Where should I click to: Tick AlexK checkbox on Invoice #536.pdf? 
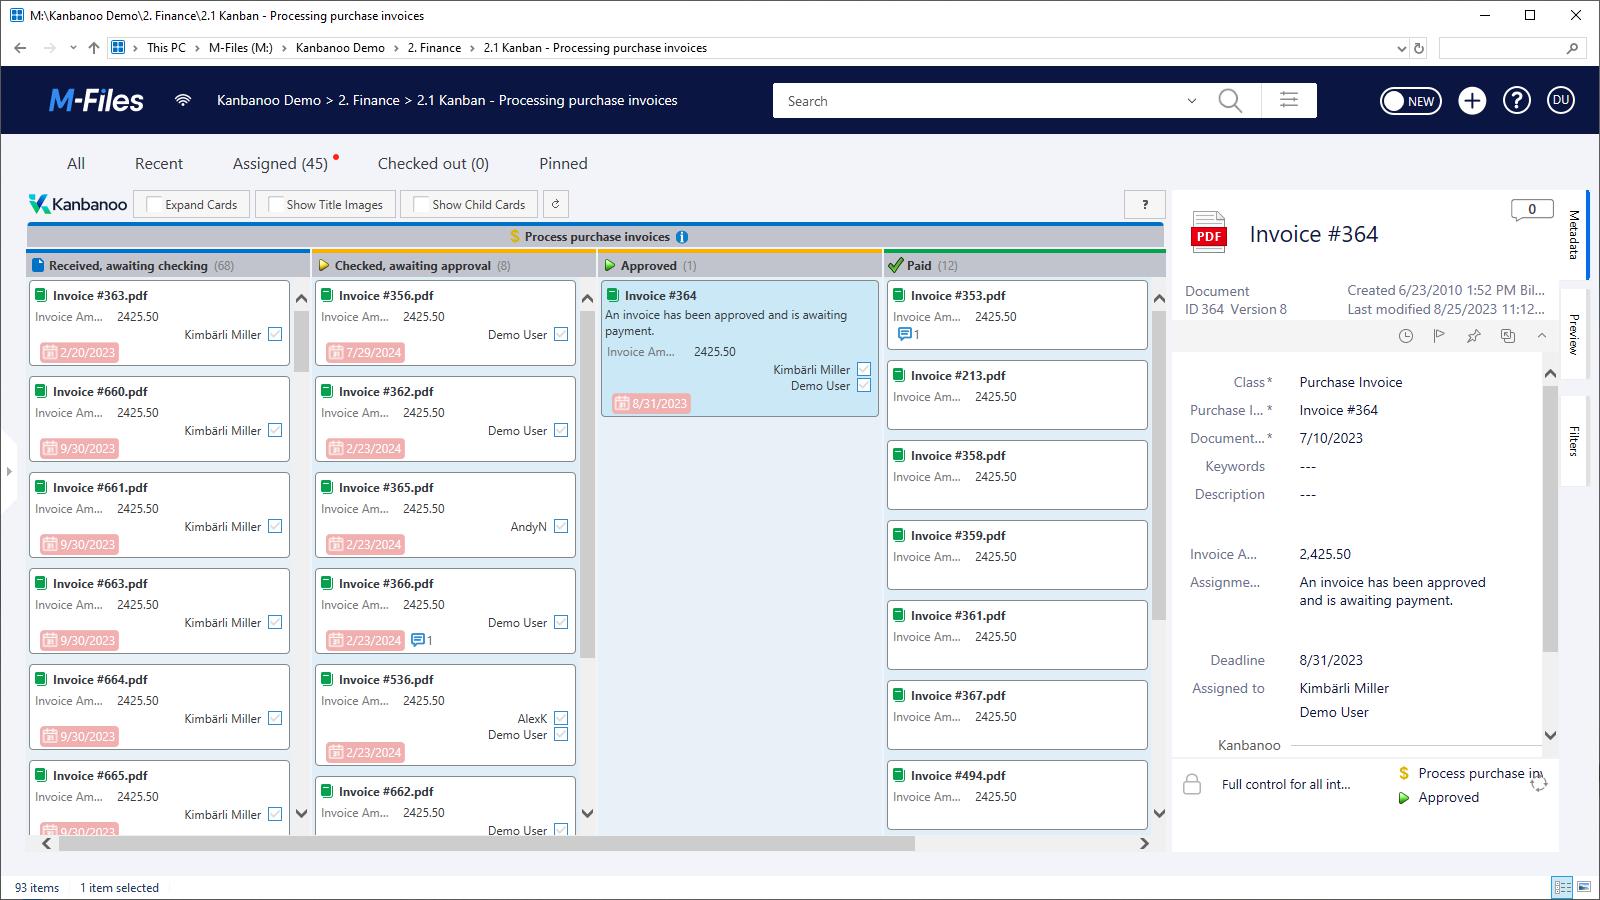pyautogui.click(x=561, y=718)
